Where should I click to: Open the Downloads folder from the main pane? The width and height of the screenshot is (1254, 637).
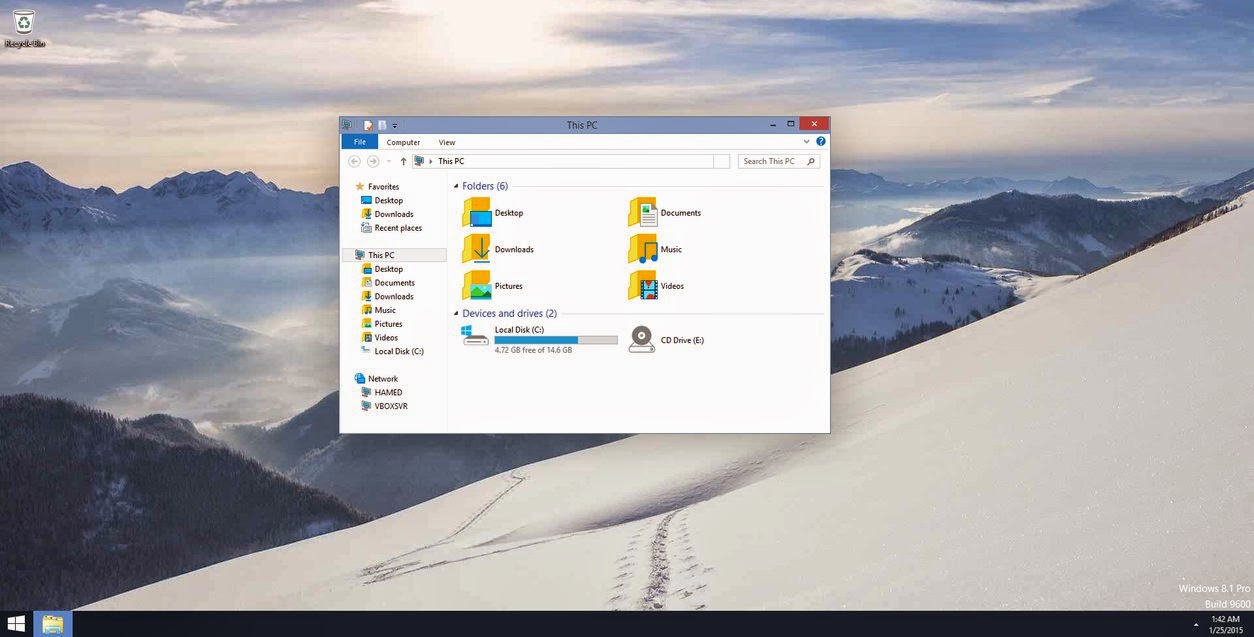514,249
